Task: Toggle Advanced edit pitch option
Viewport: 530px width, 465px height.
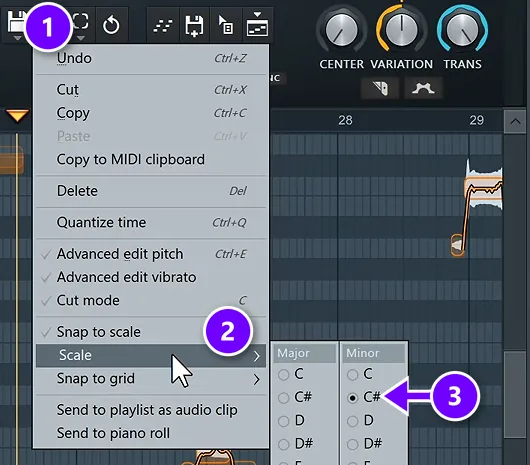Action: (x=151, y=254)
